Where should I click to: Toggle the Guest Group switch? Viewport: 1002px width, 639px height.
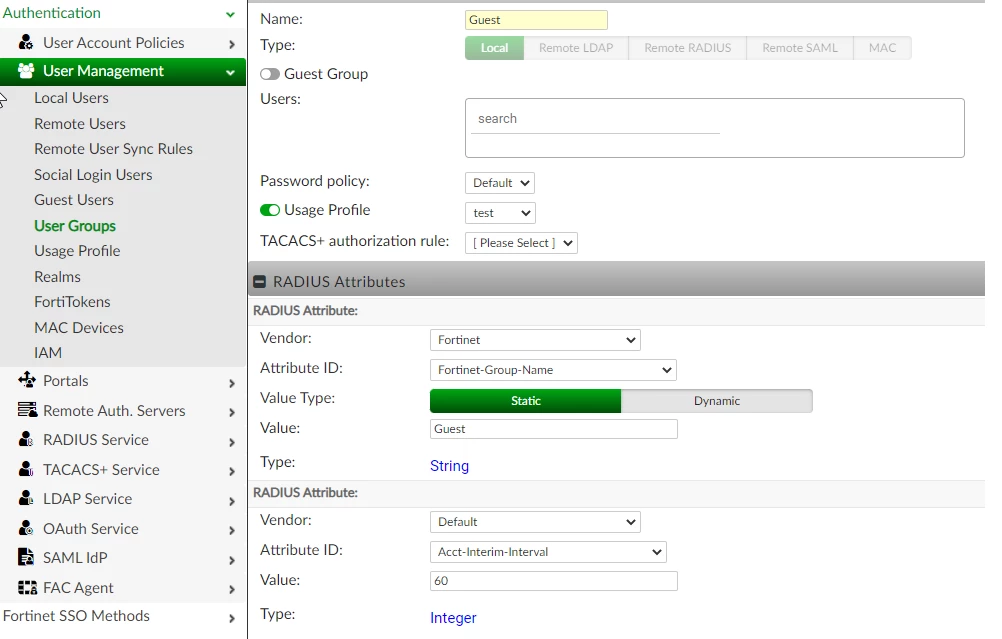pyautogui.click(x=270, y=74)
